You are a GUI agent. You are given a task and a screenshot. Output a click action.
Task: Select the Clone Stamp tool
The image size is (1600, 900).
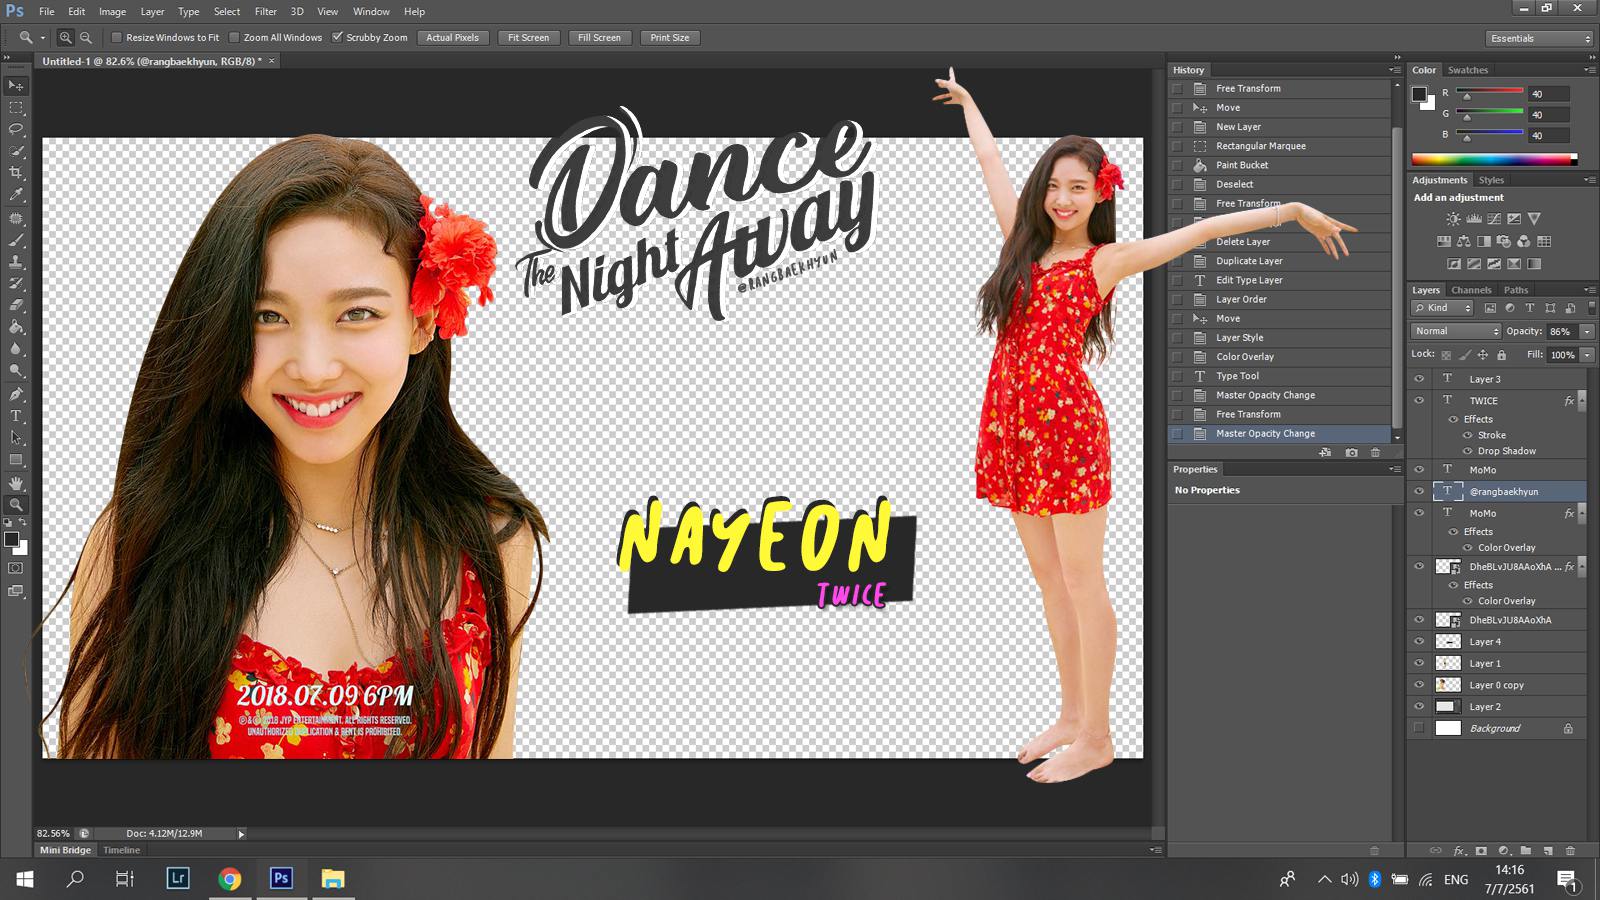[16, 262]
